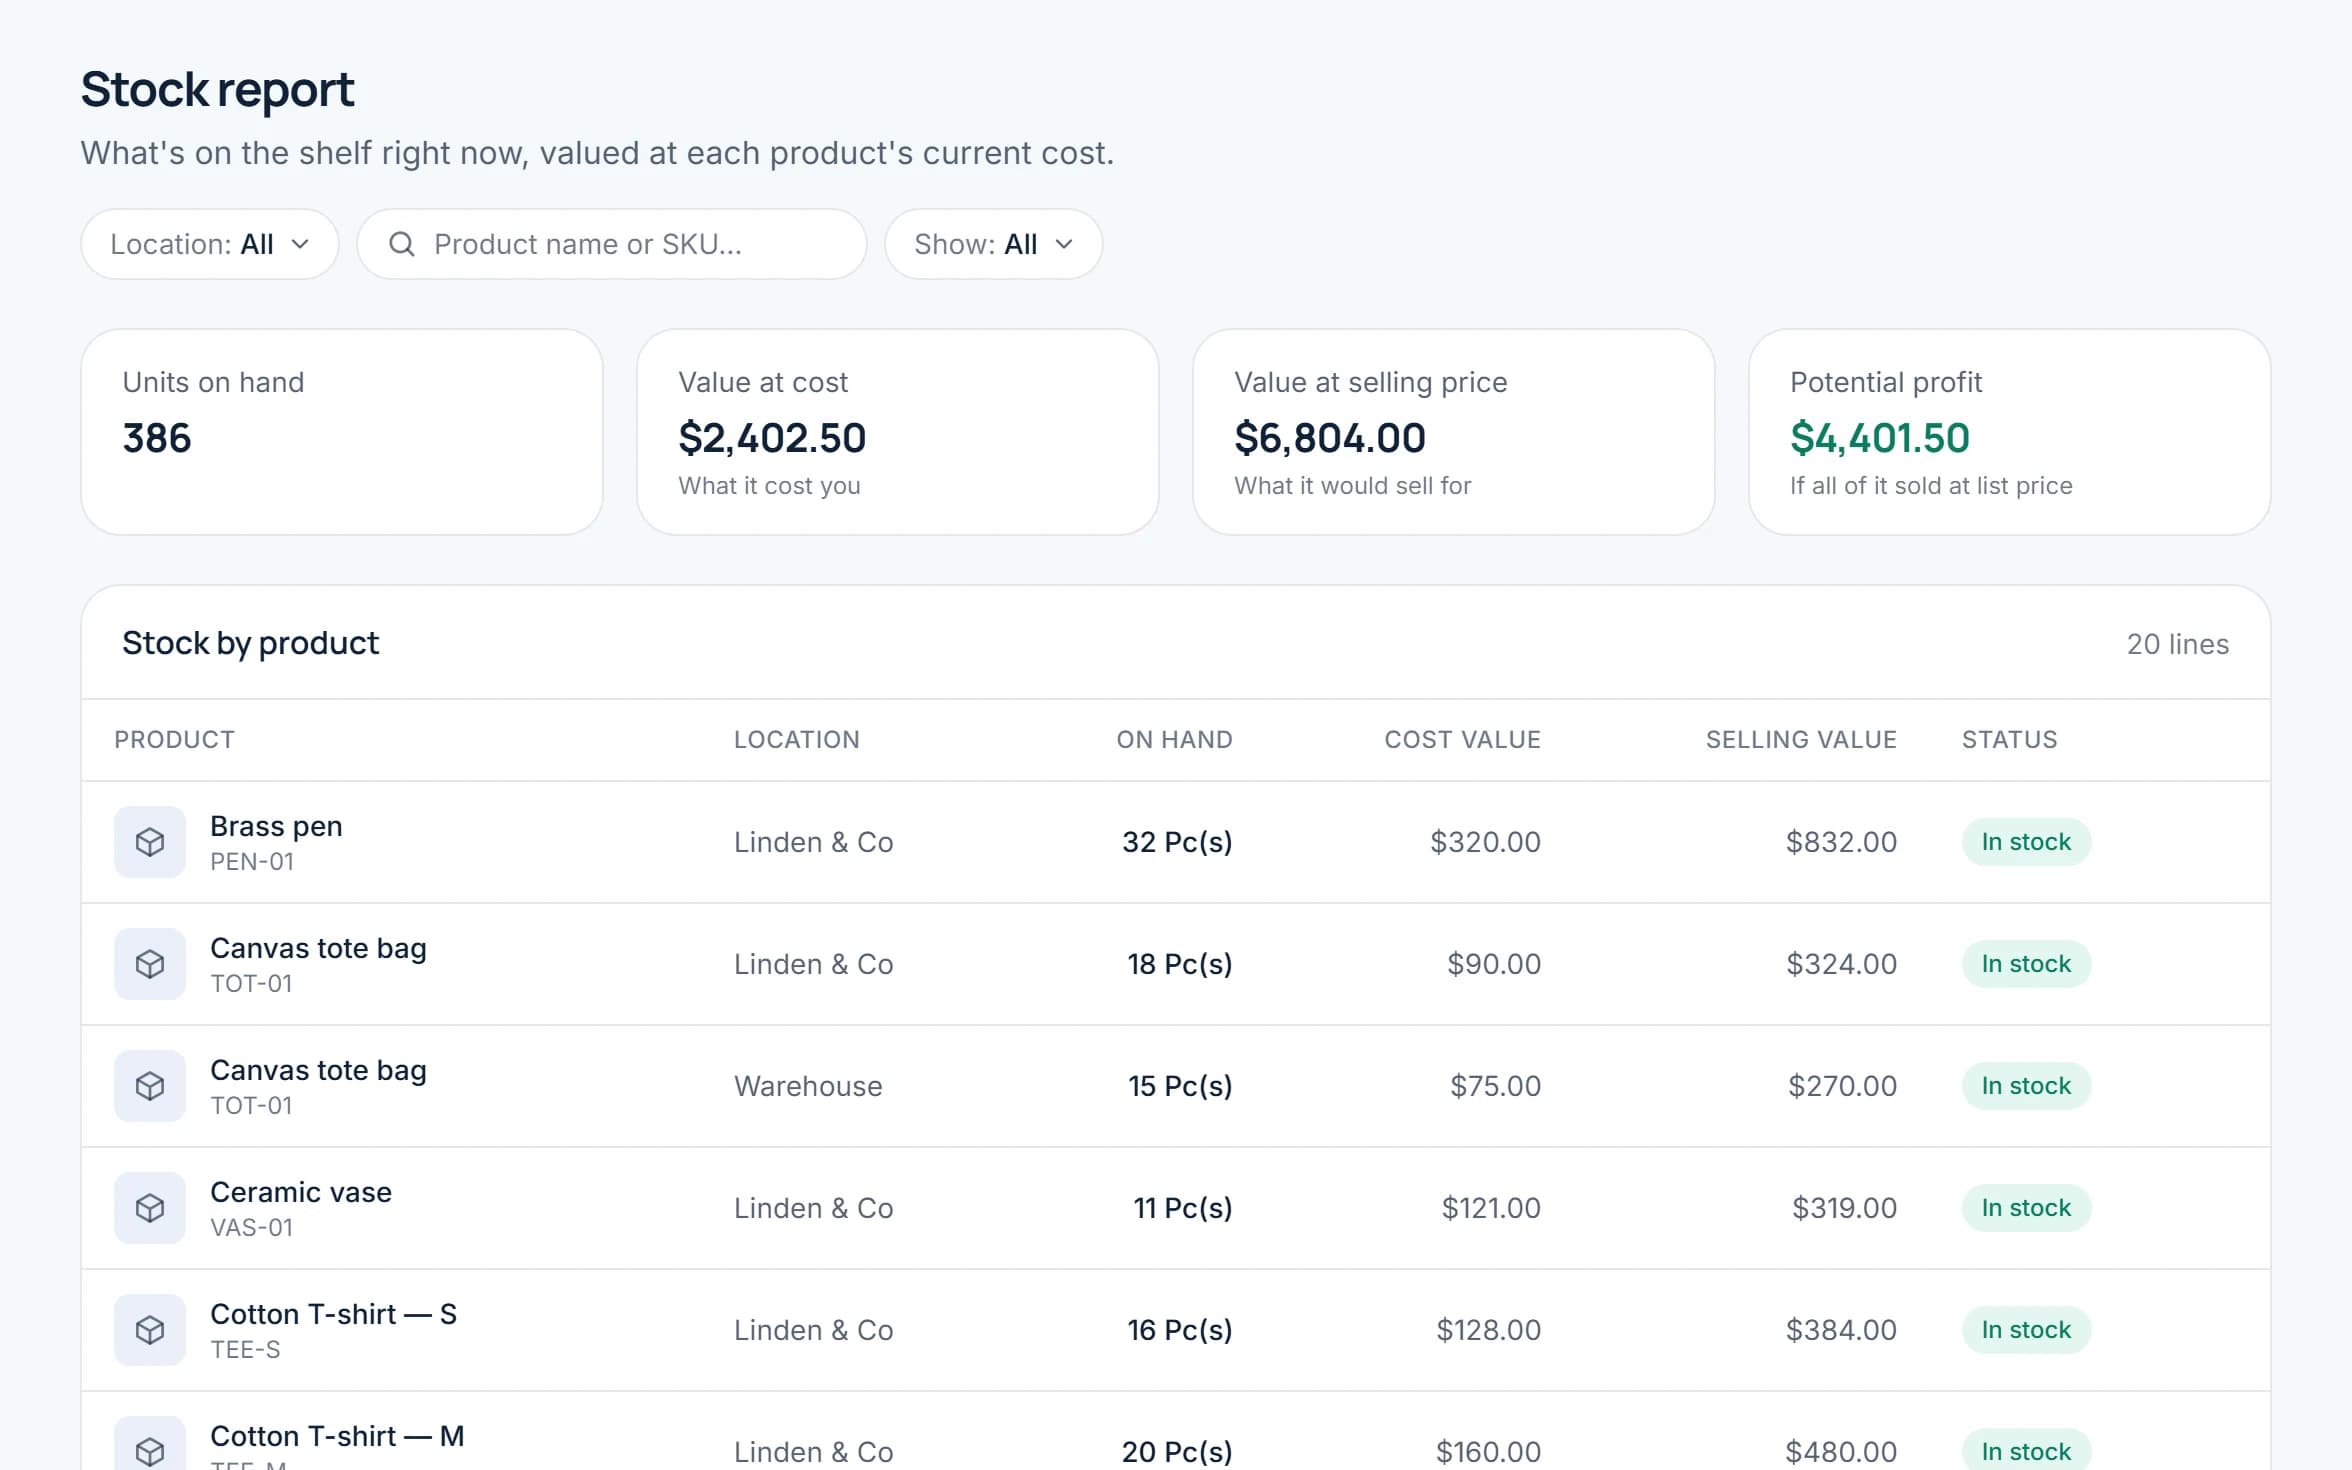Click the $90.00 cost value
This screenshot has width=2352, height=1470.
coord(1494,964)
